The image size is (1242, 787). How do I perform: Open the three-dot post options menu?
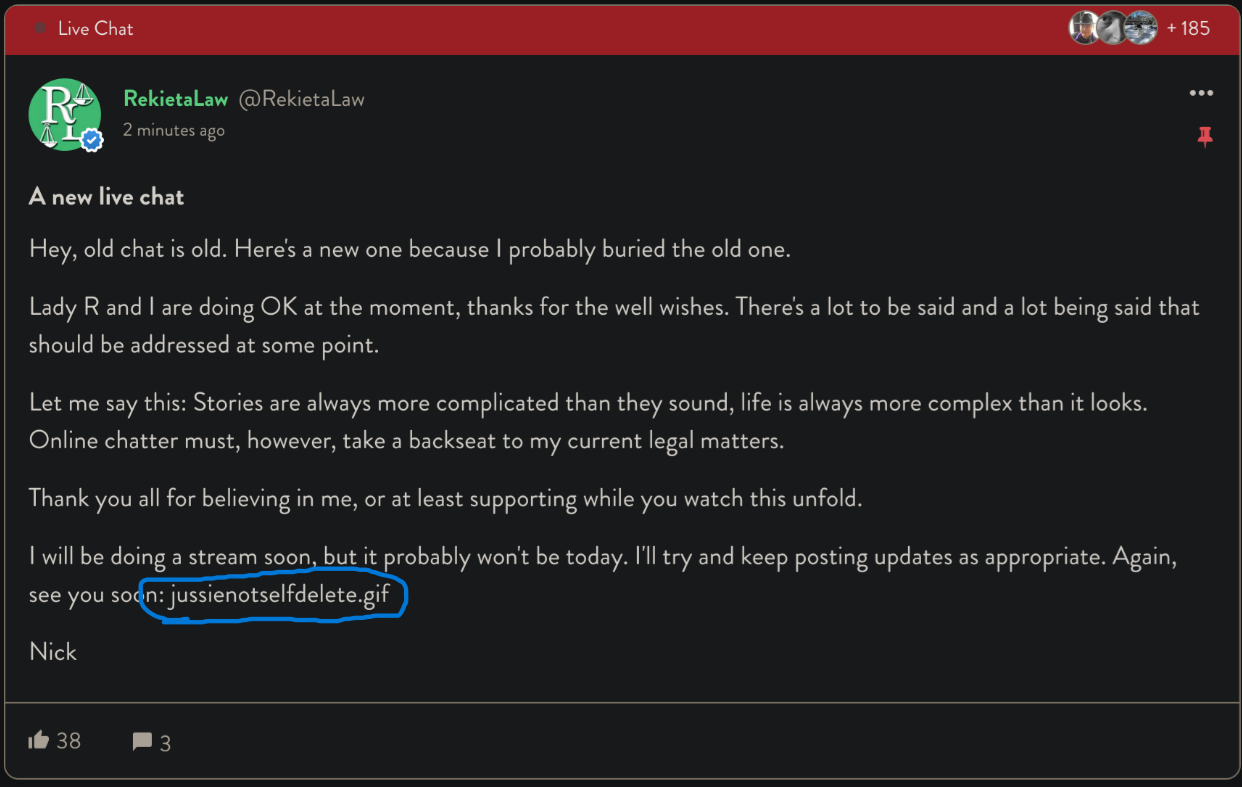[1201, 93]
